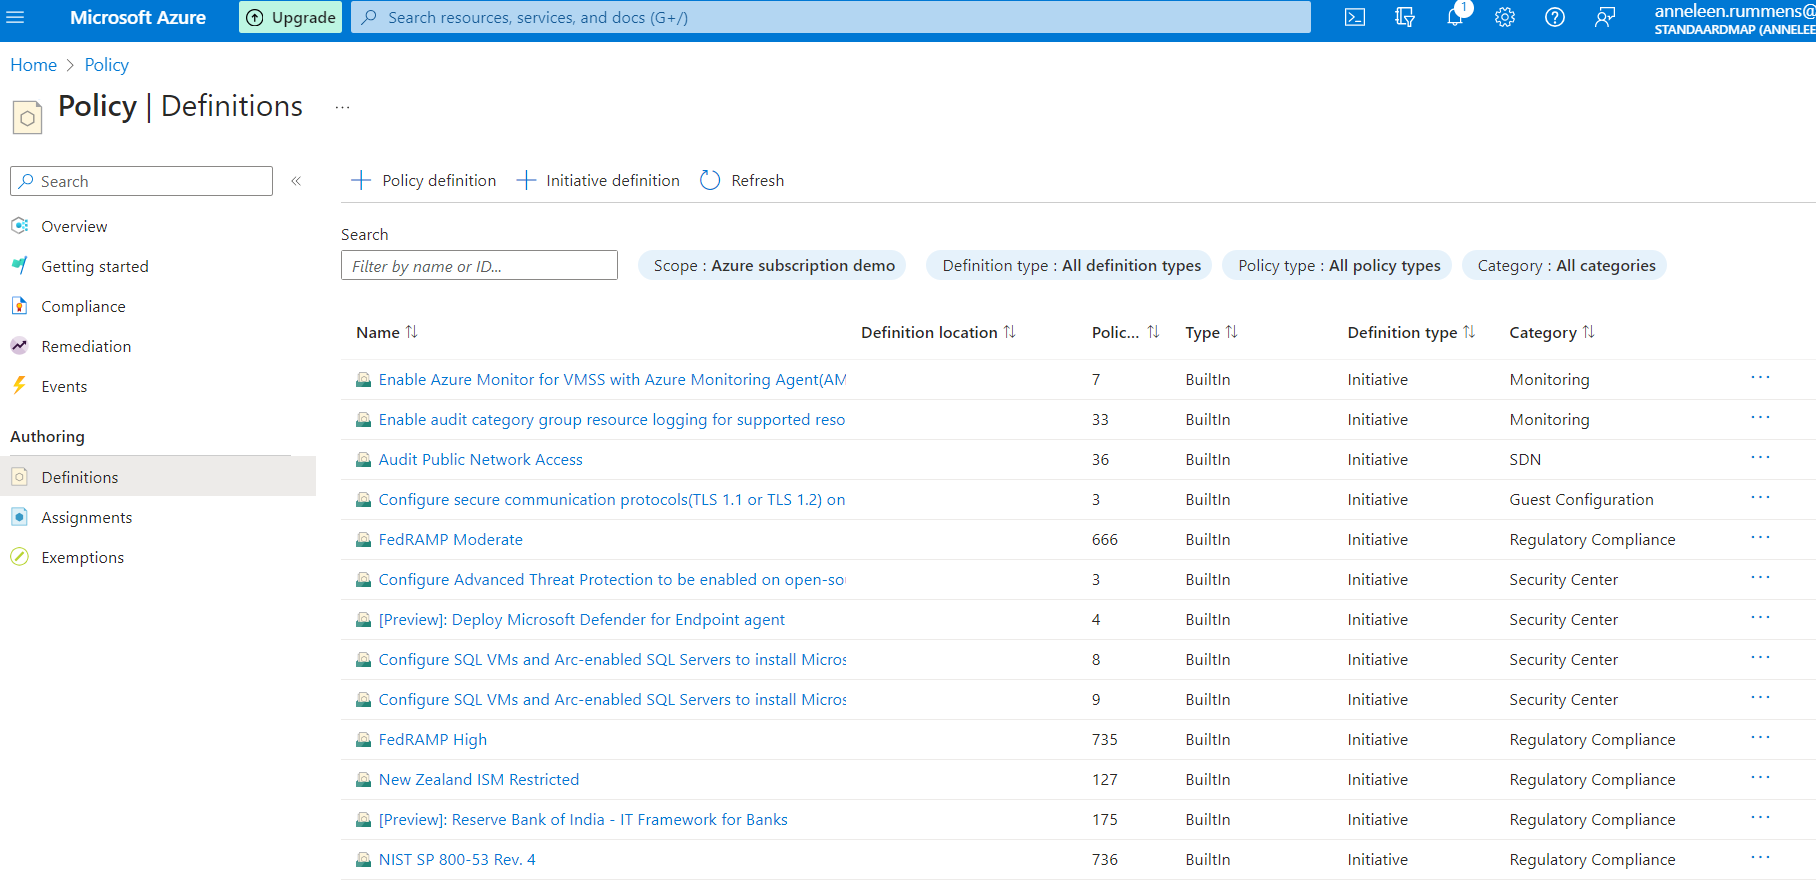The image size is (1816, 885).
Task: Click the global search resources box
Action: click(831, 17)
